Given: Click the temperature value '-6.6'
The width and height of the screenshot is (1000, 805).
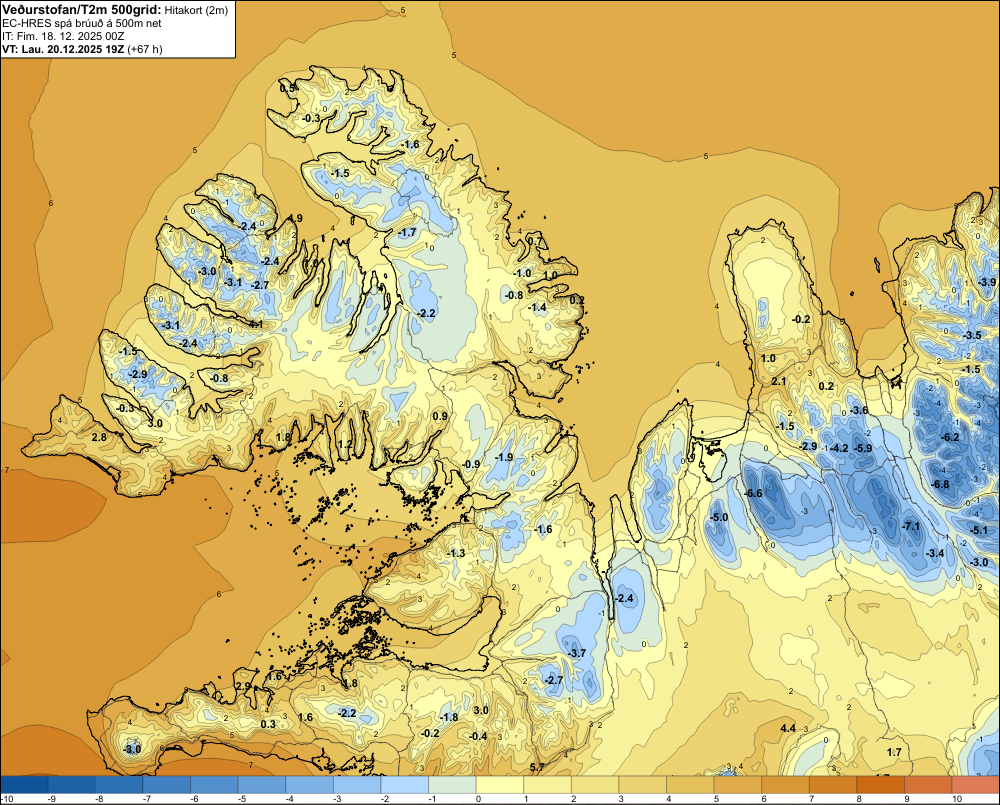Looking at the screenshot, I should pos(754,493).
